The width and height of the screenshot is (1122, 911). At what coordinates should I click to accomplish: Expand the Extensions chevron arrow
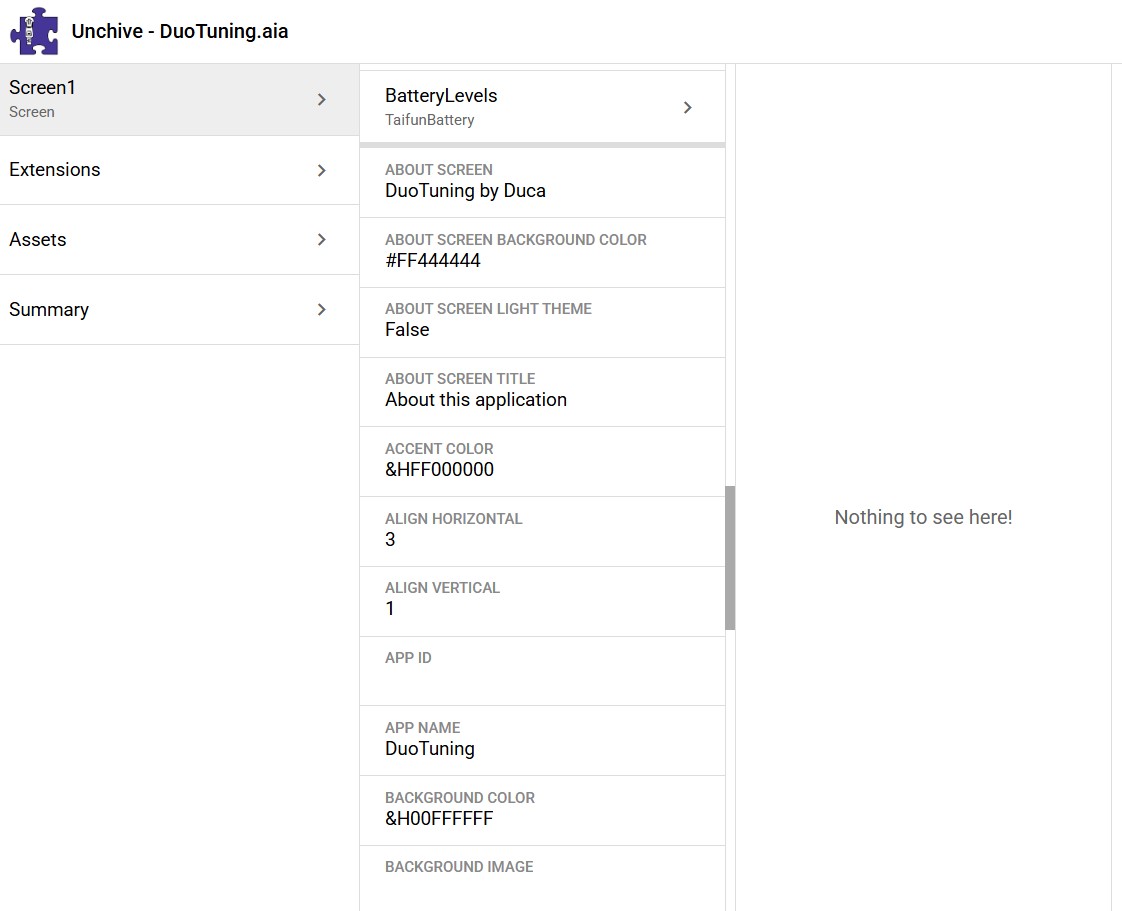click(322, 171)
